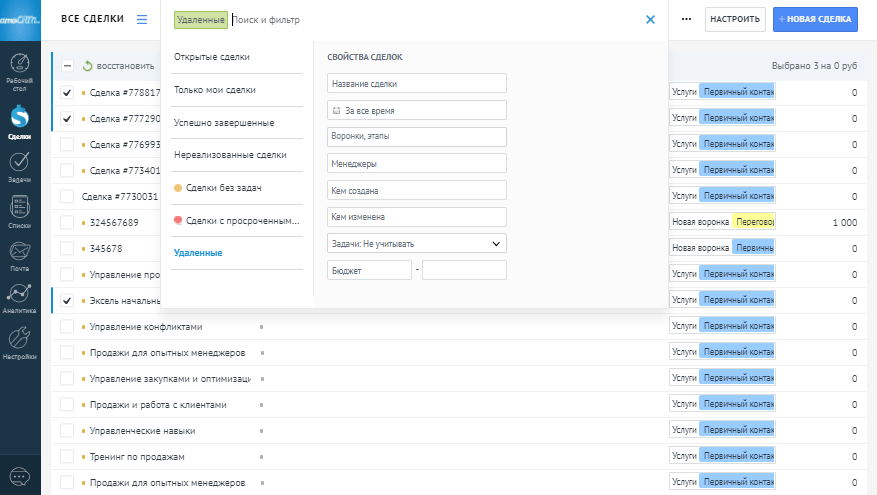This screenshot has width=877, height=495.
Task: Open the Почта mail icon
Action: pyautogui.click(x=19, y=254)
